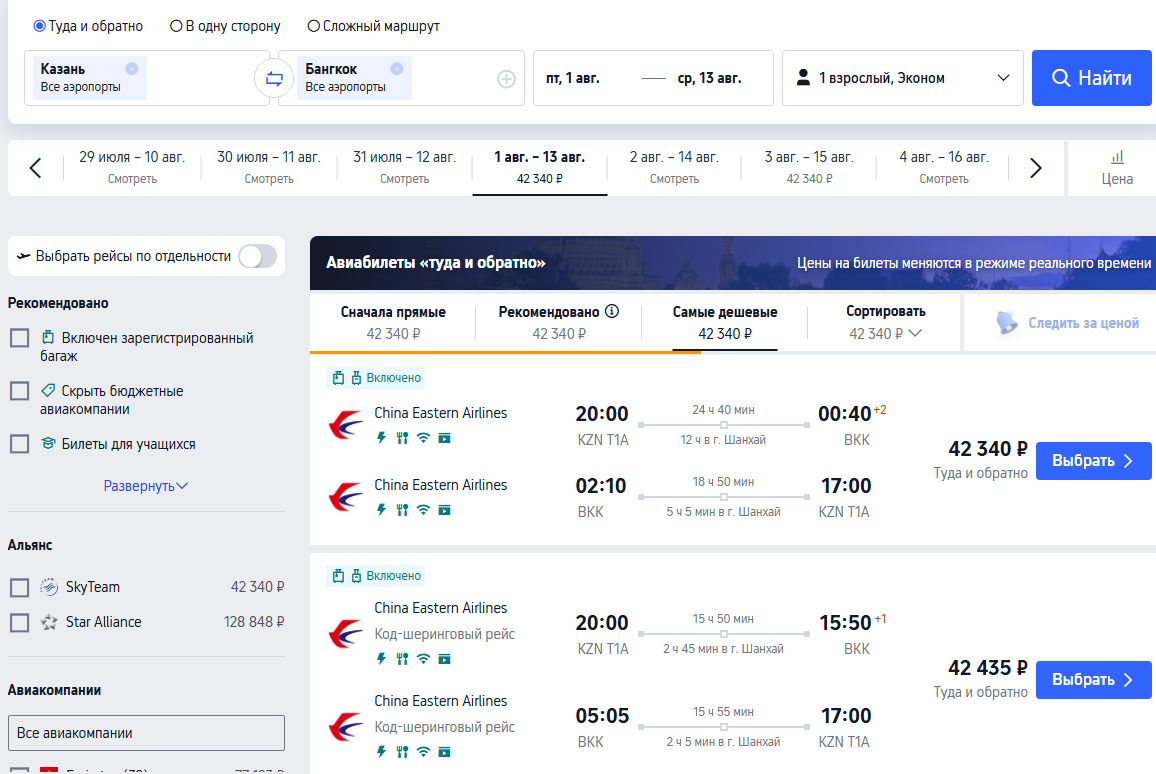
Task: Toggle Выбрать рейсы по отдельности switch
Action: pyautogui.click(x=257, y=257)
